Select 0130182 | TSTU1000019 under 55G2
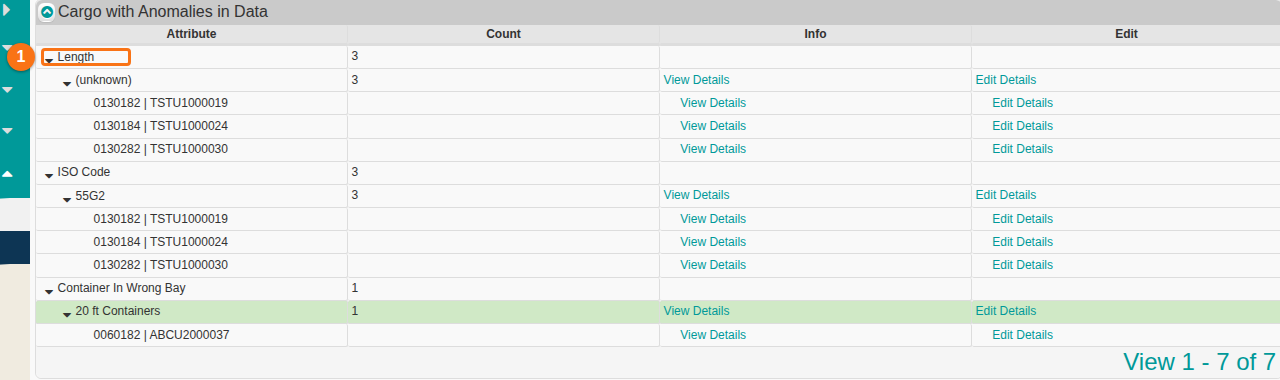 161,219
